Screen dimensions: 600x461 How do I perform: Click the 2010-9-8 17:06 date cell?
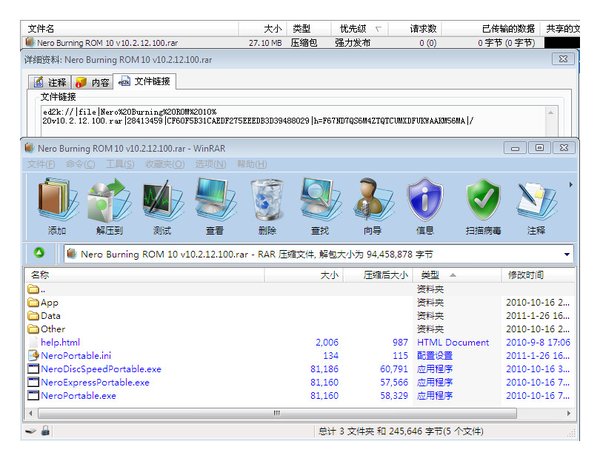pyautogui.click(x=538, y=342)
